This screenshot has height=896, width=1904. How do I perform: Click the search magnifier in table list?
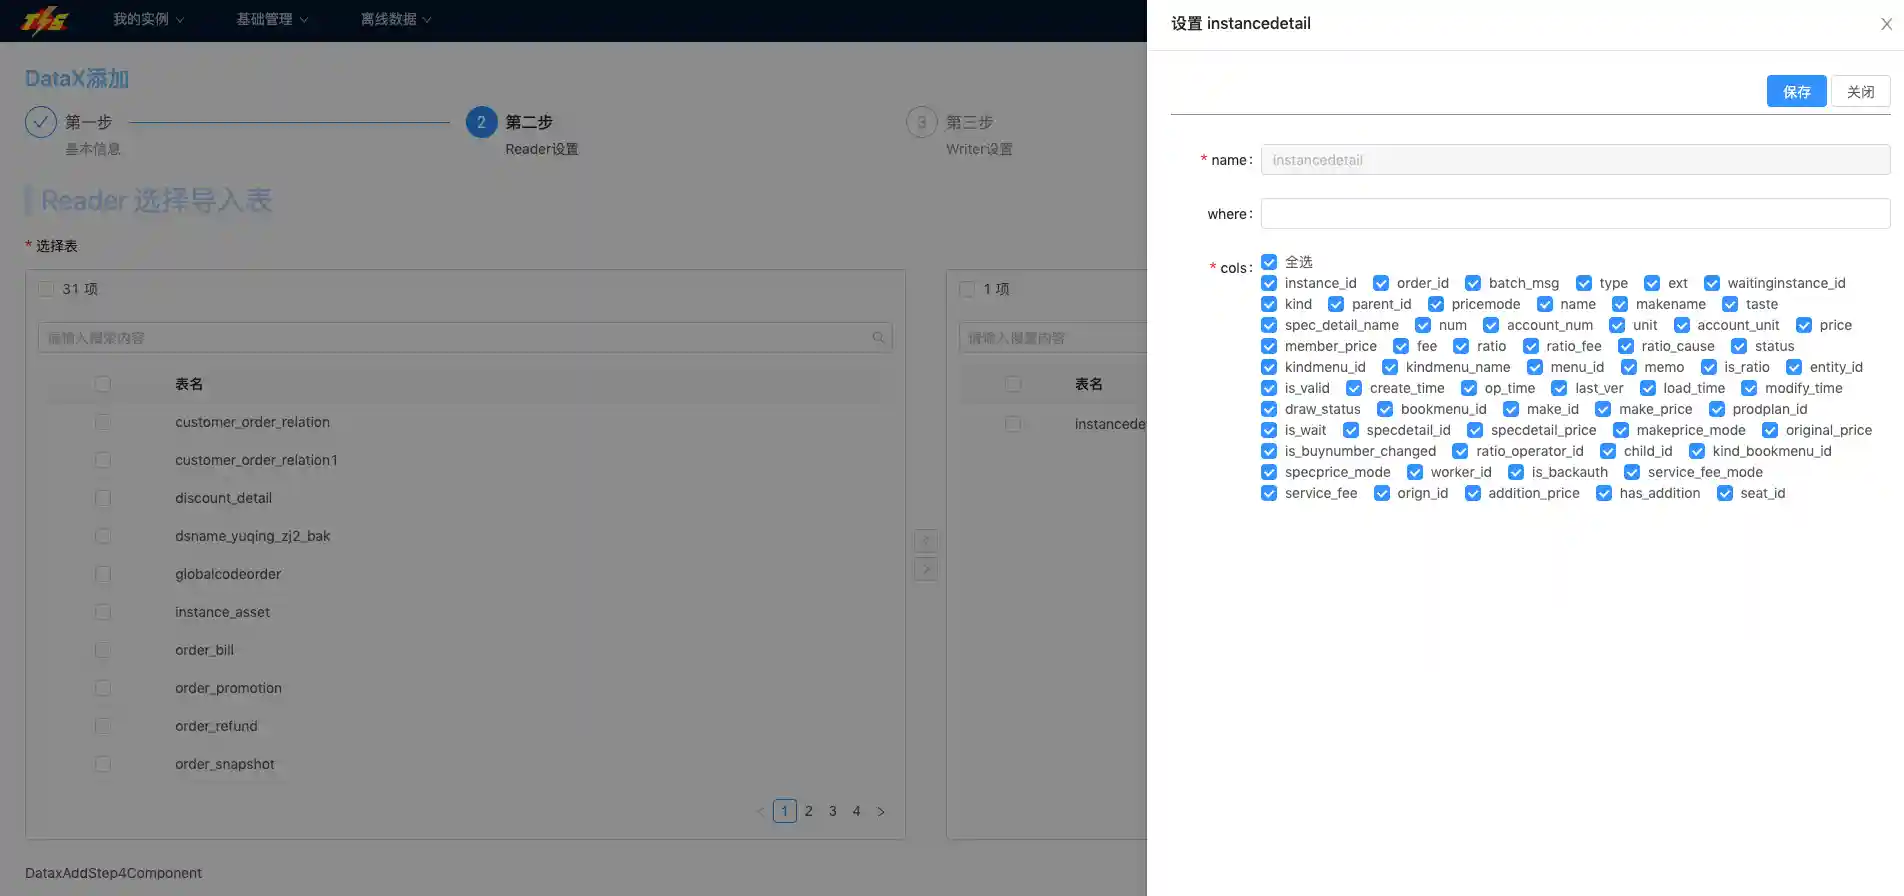pos(878,338)
